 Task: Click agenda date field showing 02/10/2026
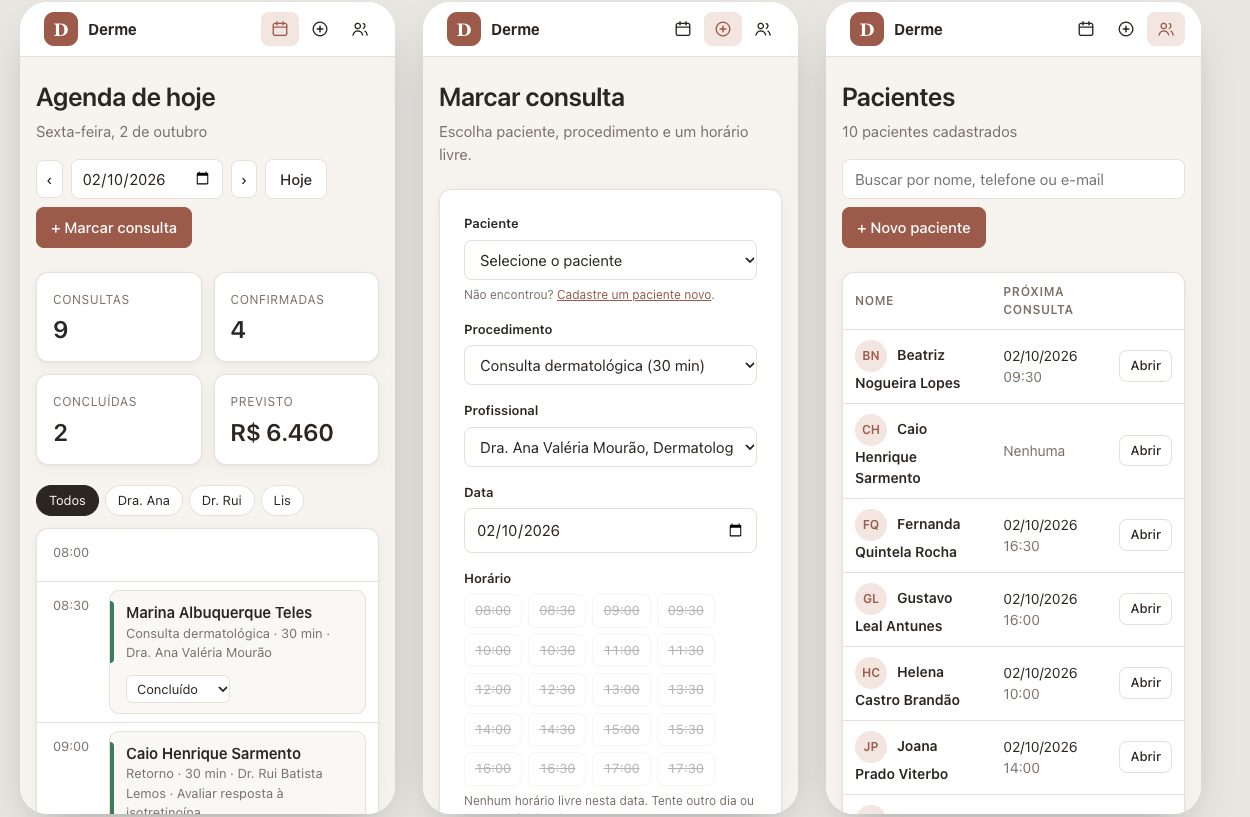[147, 180]
